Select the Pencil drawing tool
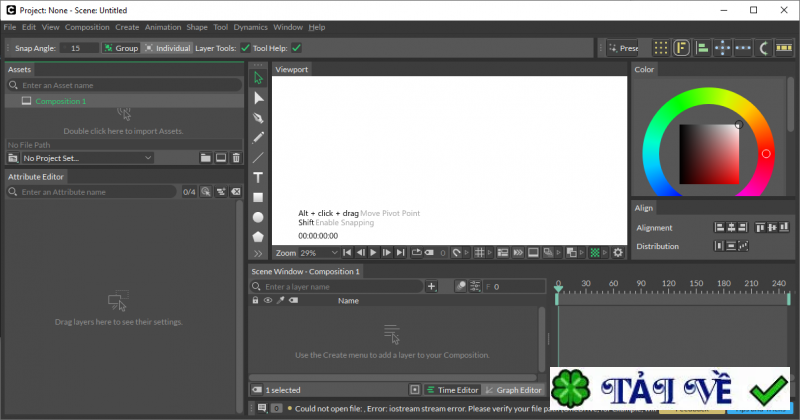800x420 pixels. (258, 137)
